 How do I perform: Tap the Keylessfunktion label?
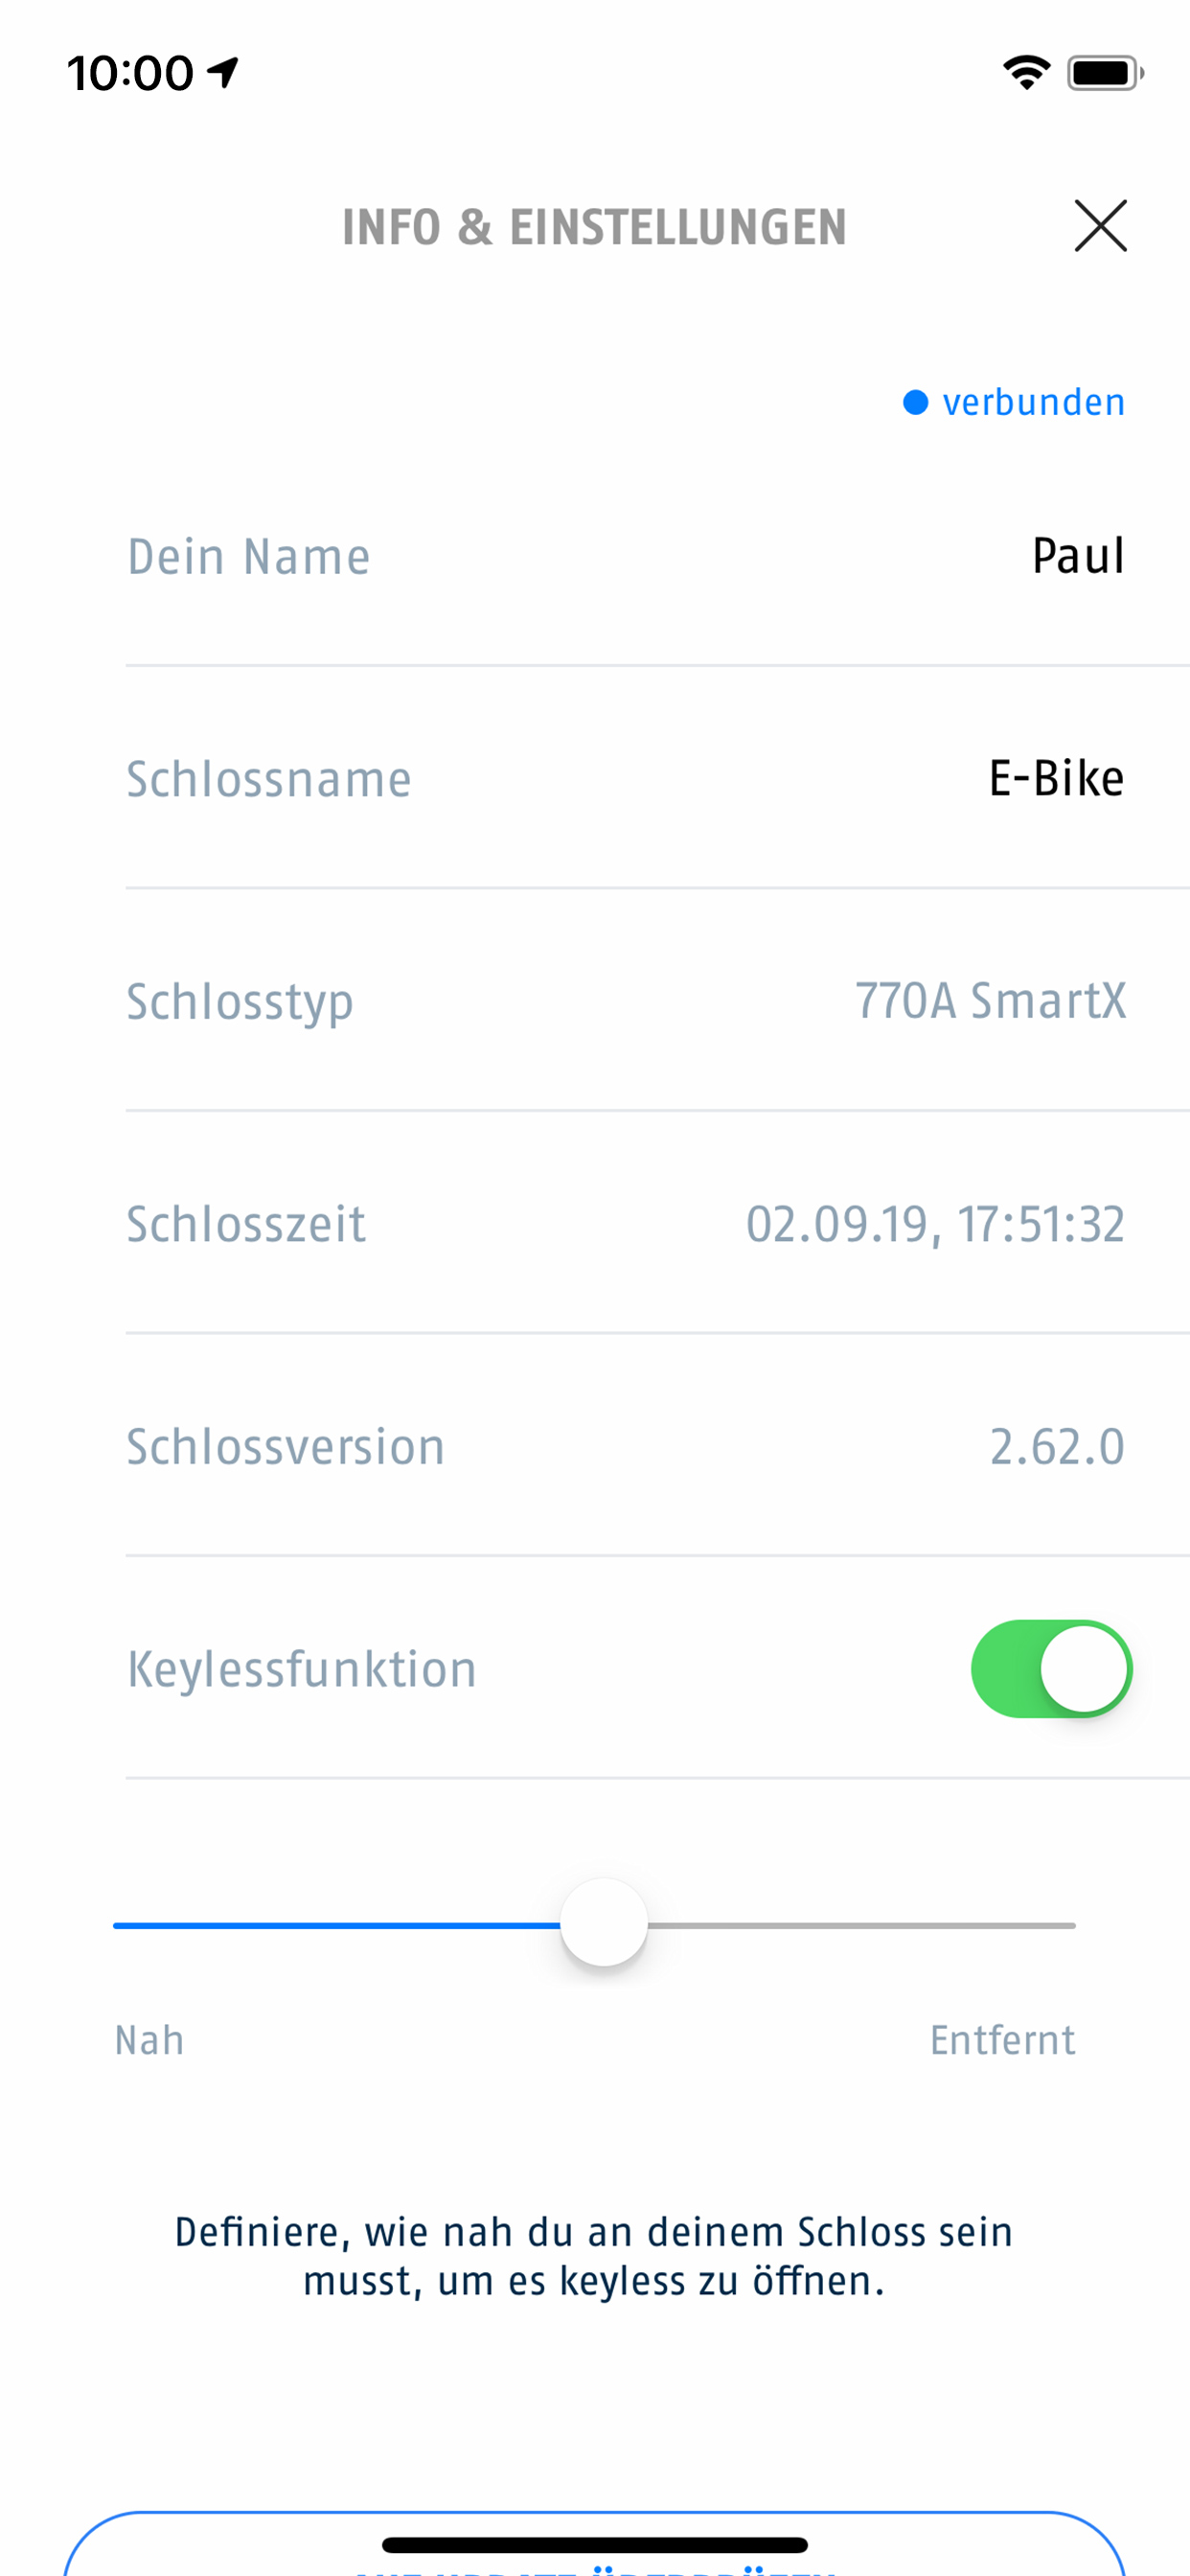tap(302, 1669)
